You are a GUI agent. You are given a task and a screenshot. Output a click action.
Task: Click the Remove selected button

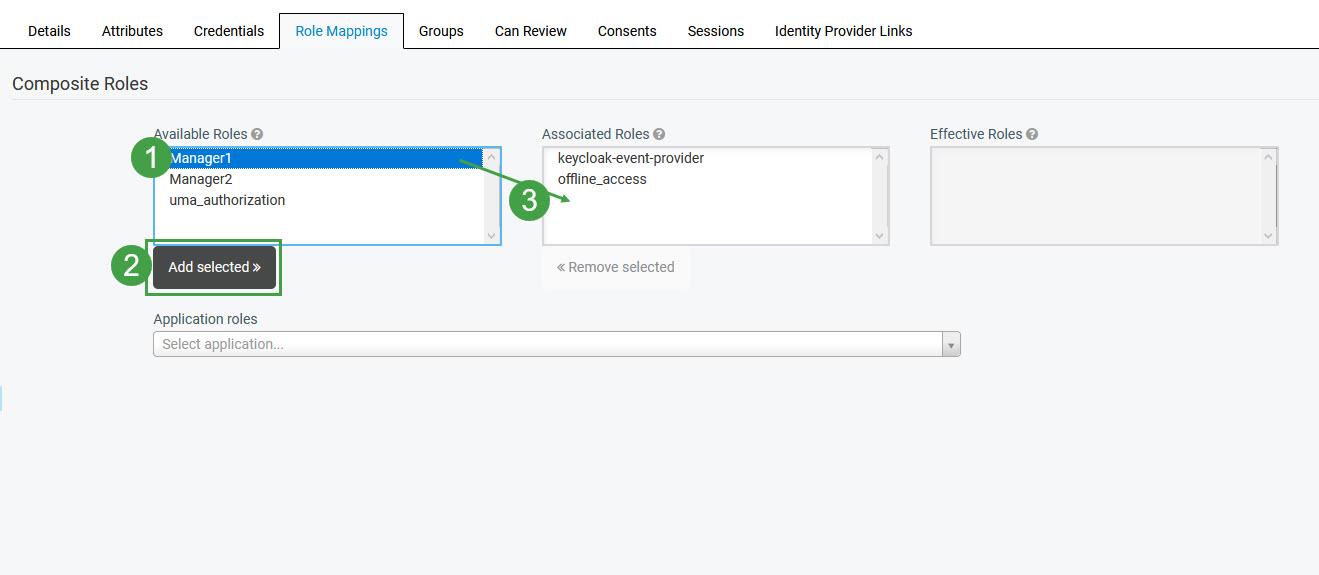(616, 267)
